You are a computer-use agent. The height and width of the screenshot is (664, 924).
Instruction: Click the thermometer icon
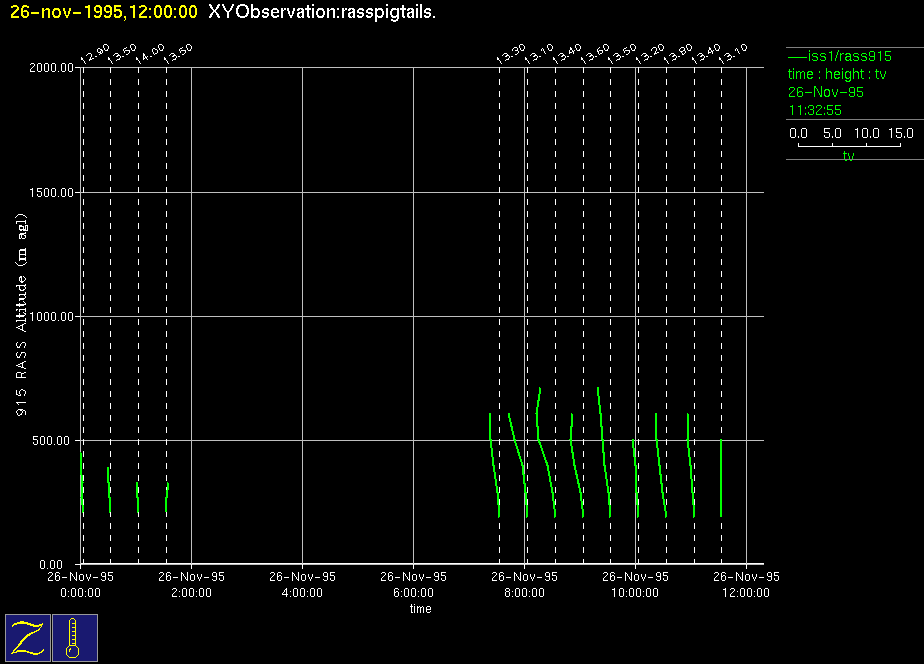[x=74, y=637]
